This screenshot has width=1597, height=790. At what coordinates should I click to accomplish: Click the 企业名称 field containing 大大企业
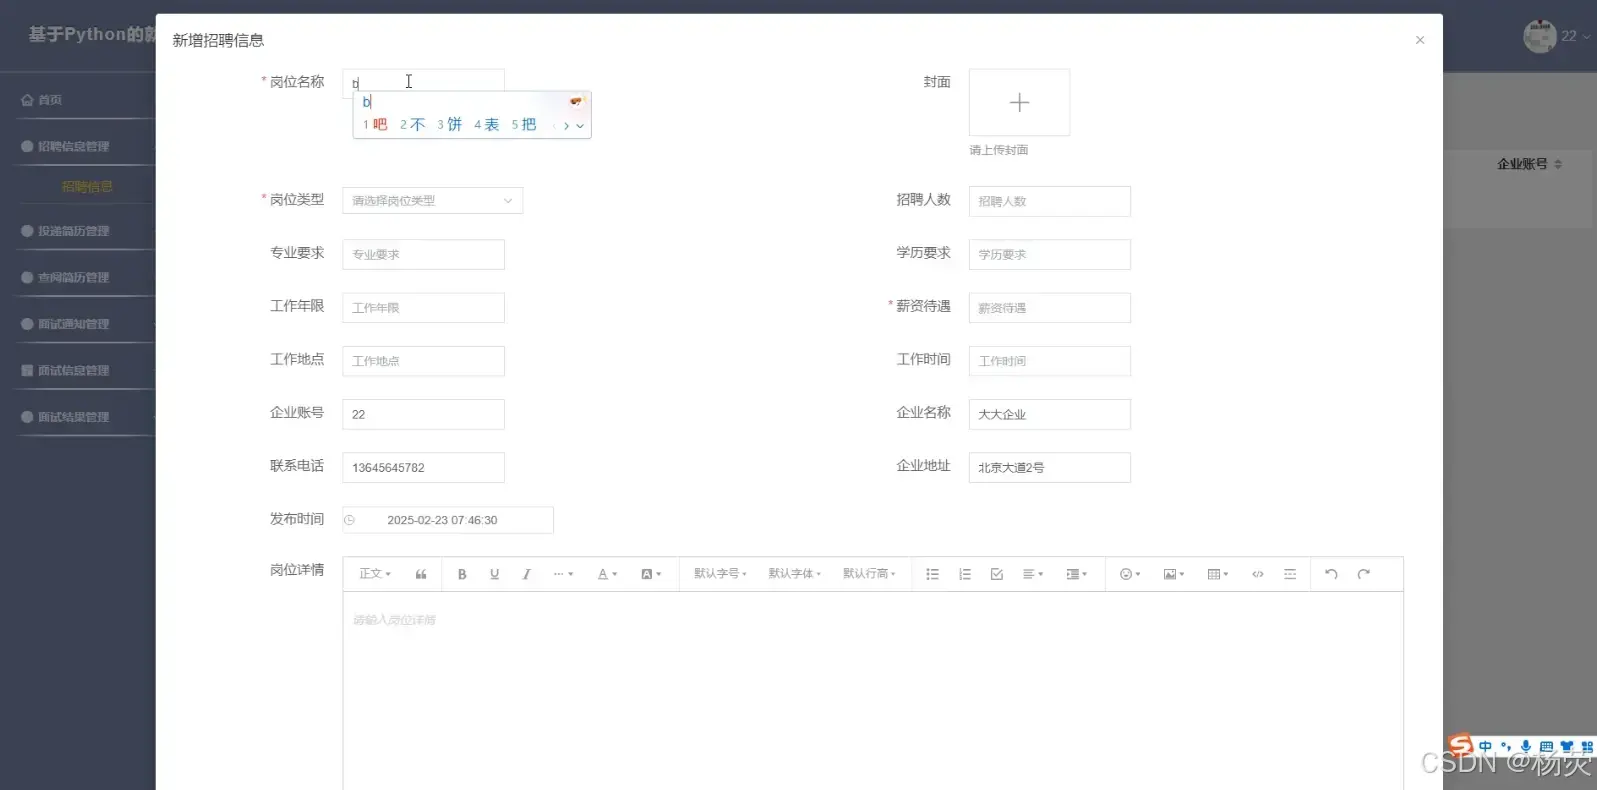point(1049,414)
